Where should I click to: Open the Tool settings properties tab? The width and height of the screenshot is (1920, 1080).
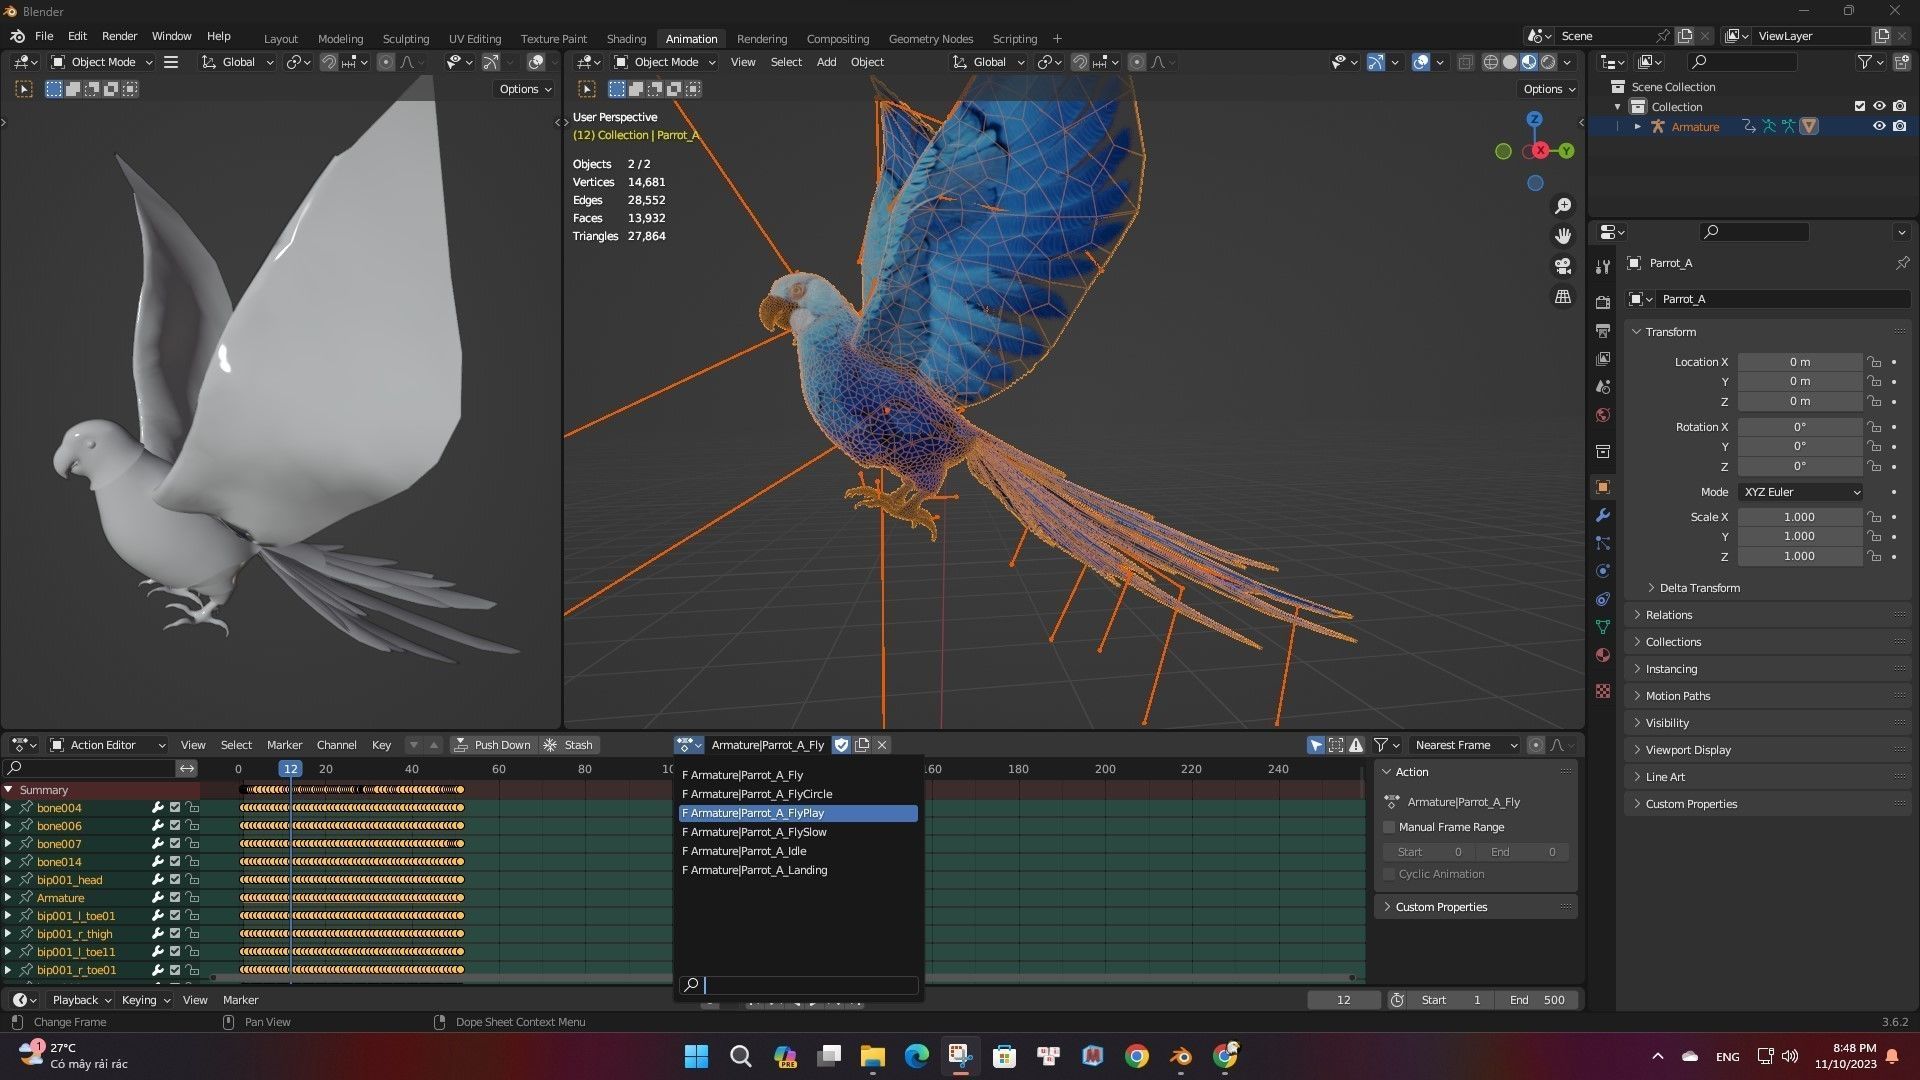point(1603,266)
